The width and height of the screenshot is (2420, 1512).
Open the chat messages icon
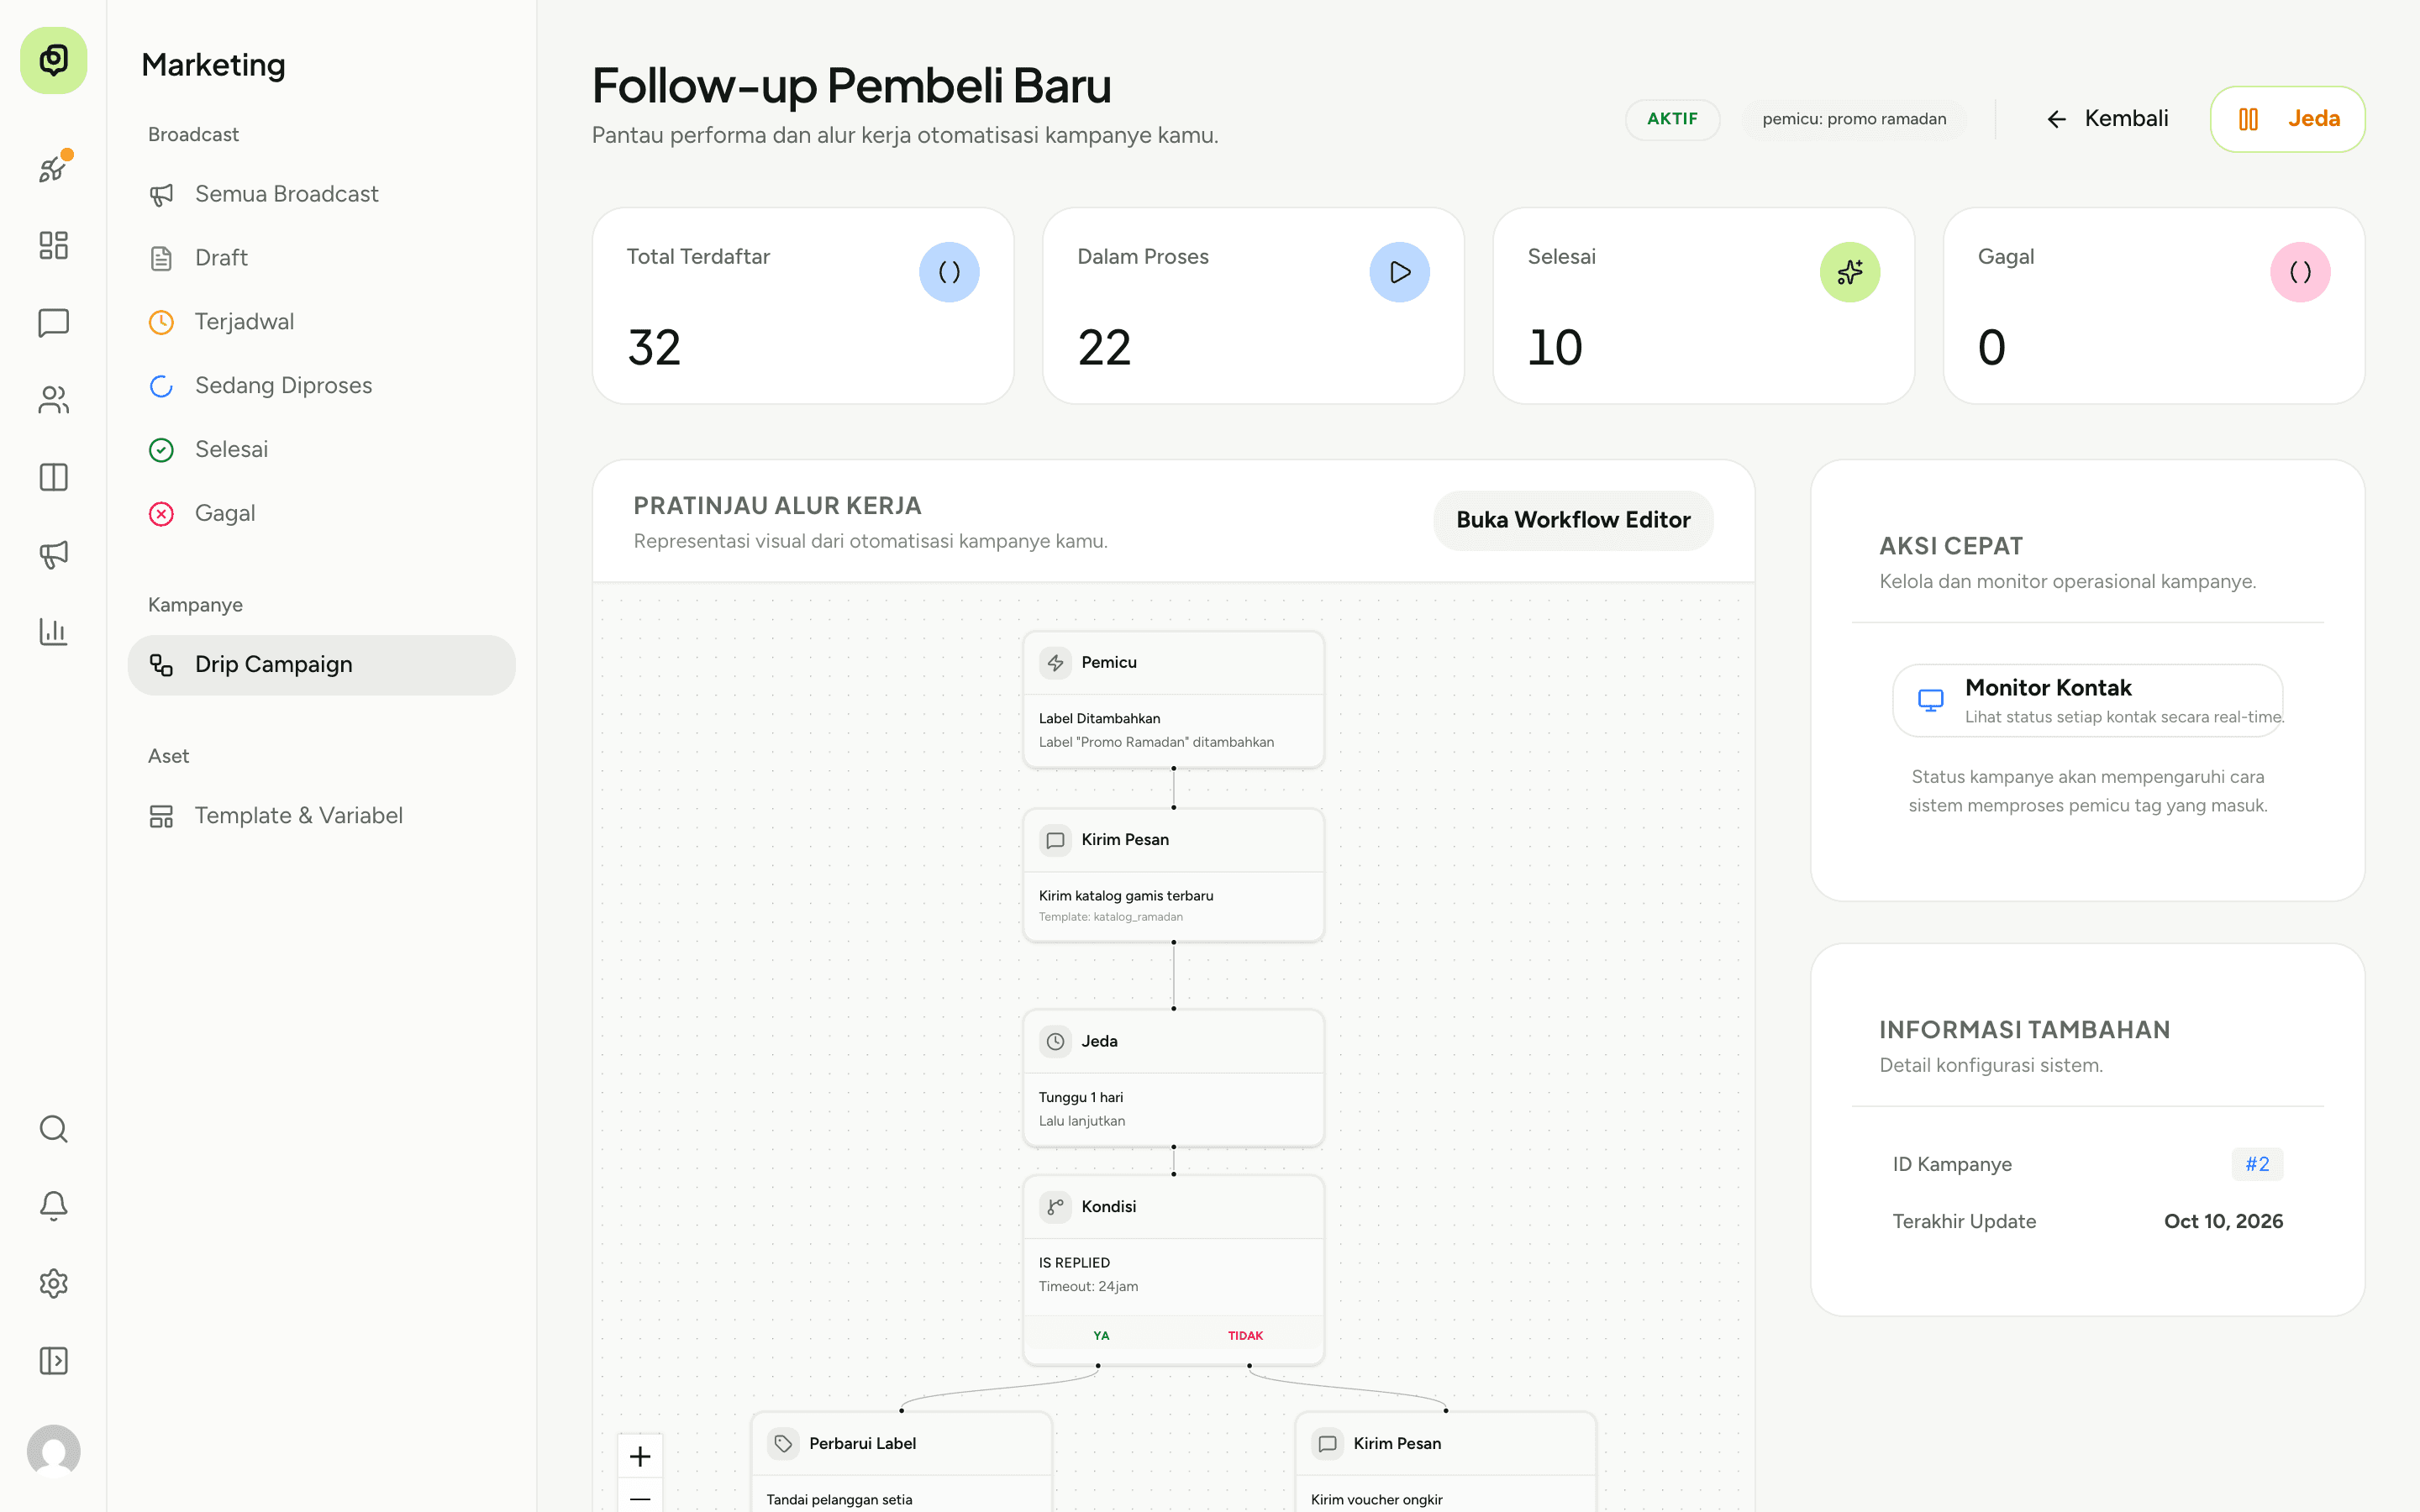click(x=53, y=323)
